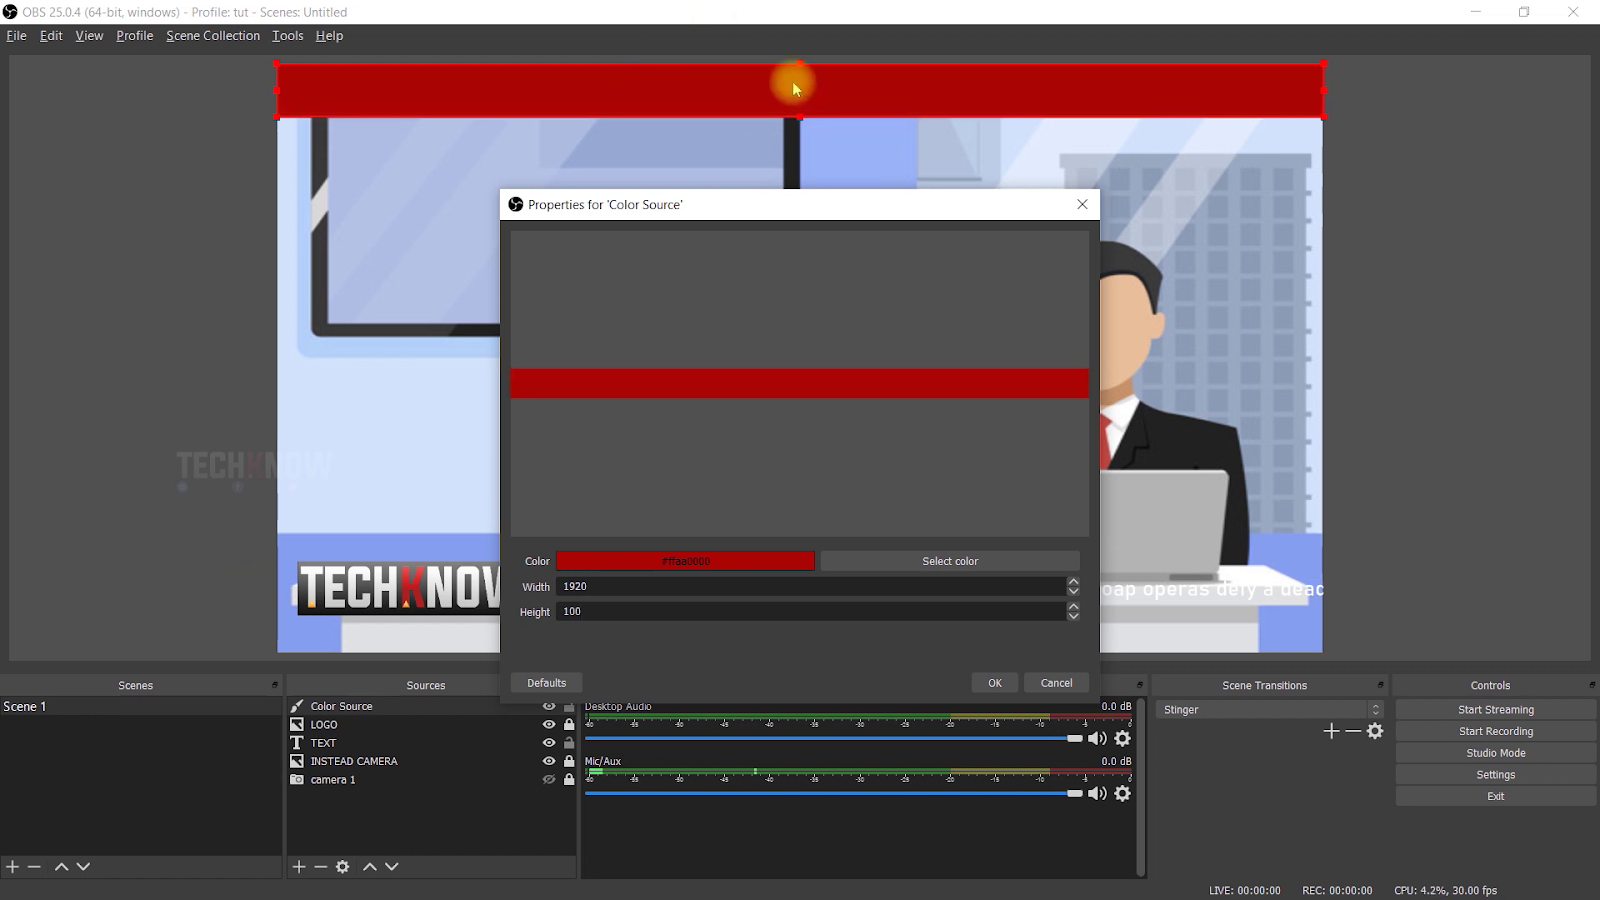Viewport: 1600px width, 900px height.
Task: Click the LOGO image source icon
Action: point(297,724)
